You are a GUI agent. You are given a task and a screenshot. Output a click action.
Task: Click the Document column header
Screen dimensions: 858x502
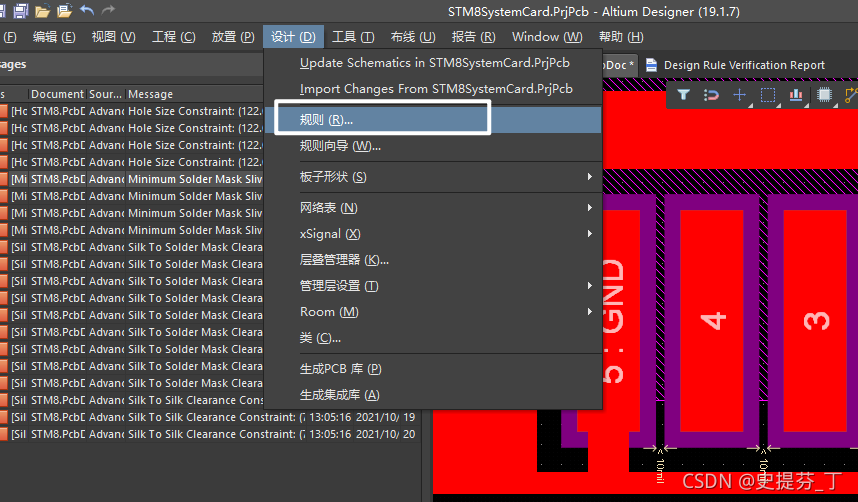point(57,94)
